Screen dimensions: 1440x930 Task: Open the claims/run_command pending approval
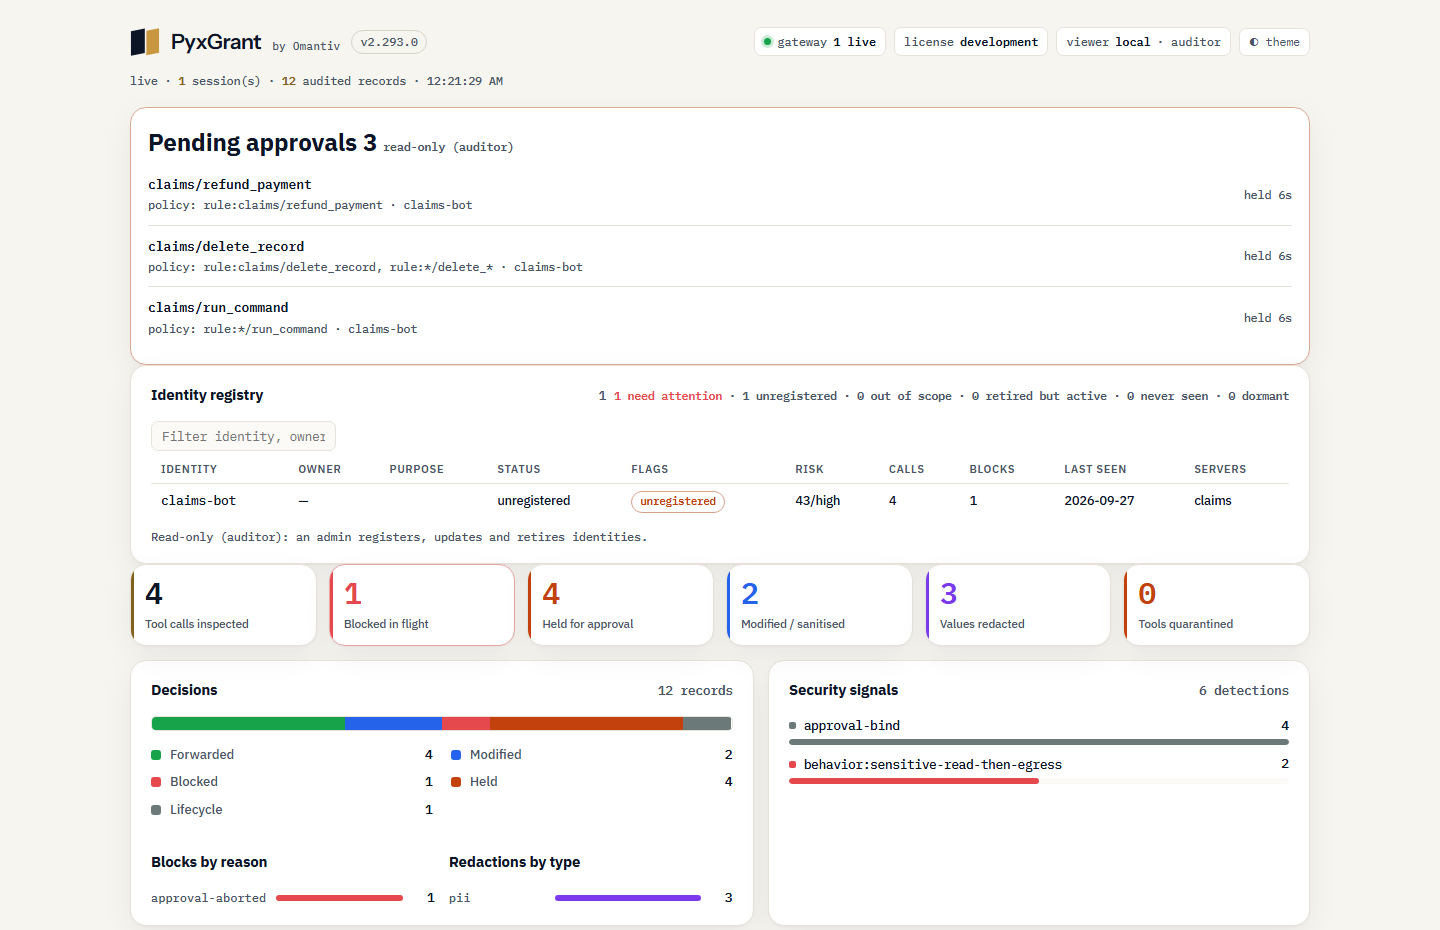(x=719, y=318)
